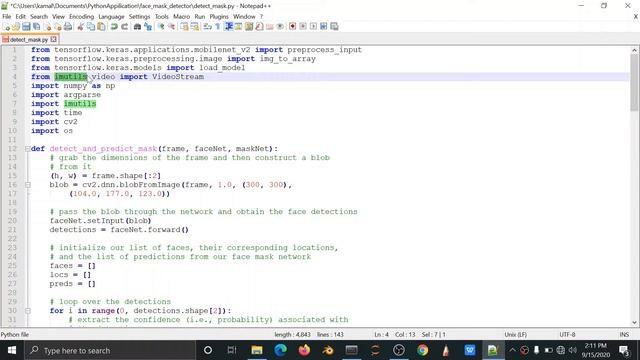The width and height of the screenshot is (640, 360).
Task: Toggle INS insert mode in status bar
Action: click(x=624, y=335)
